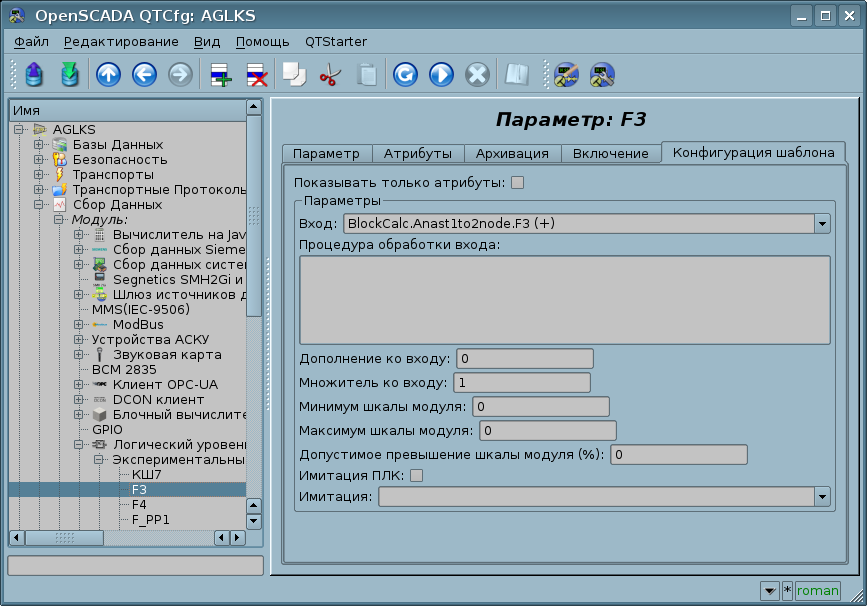Expand the 'ModBus' module tree node
Viewport: 867px width, 606px height.
pos(78,325)
